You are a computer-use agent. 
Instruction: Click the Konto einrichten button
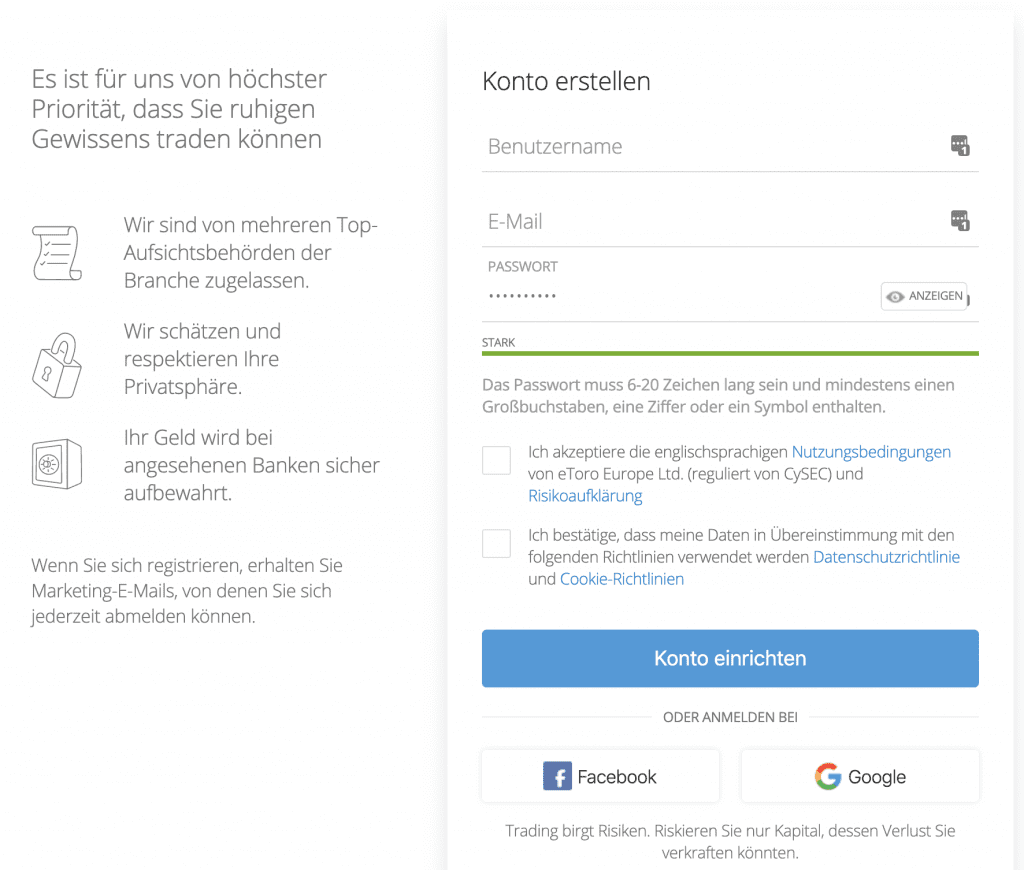pos(730,658)
